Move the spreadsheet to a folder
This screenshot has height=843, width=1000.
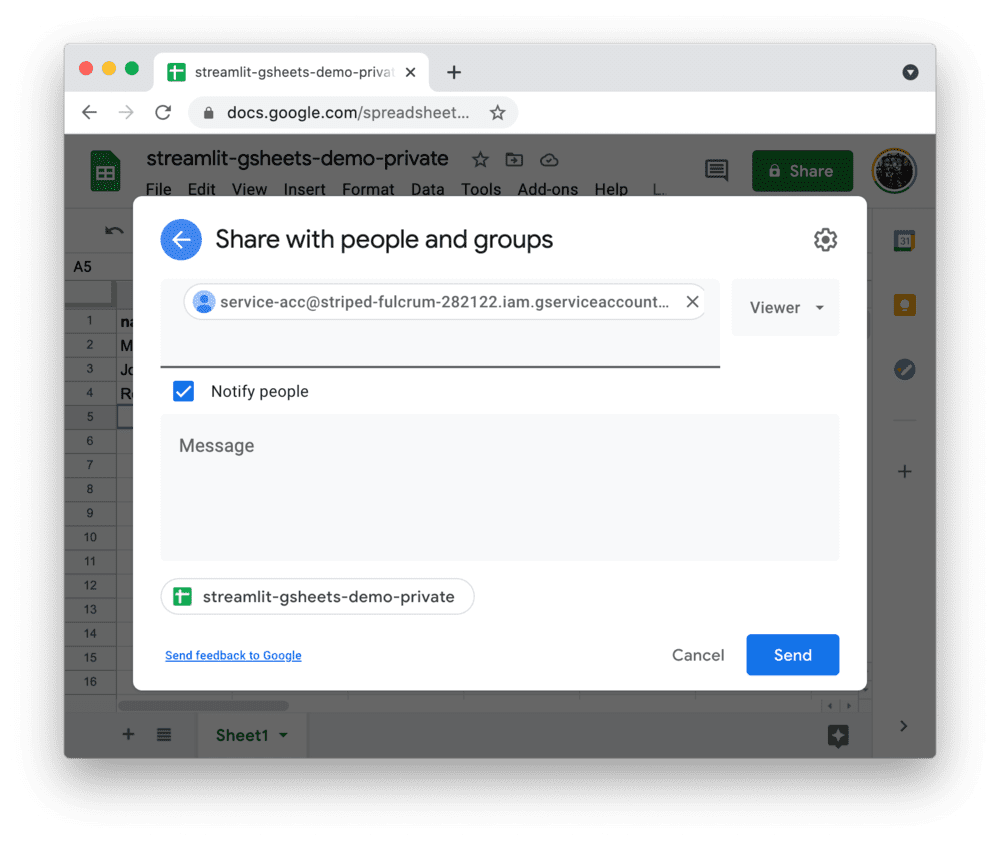click(x=514, y=160)
